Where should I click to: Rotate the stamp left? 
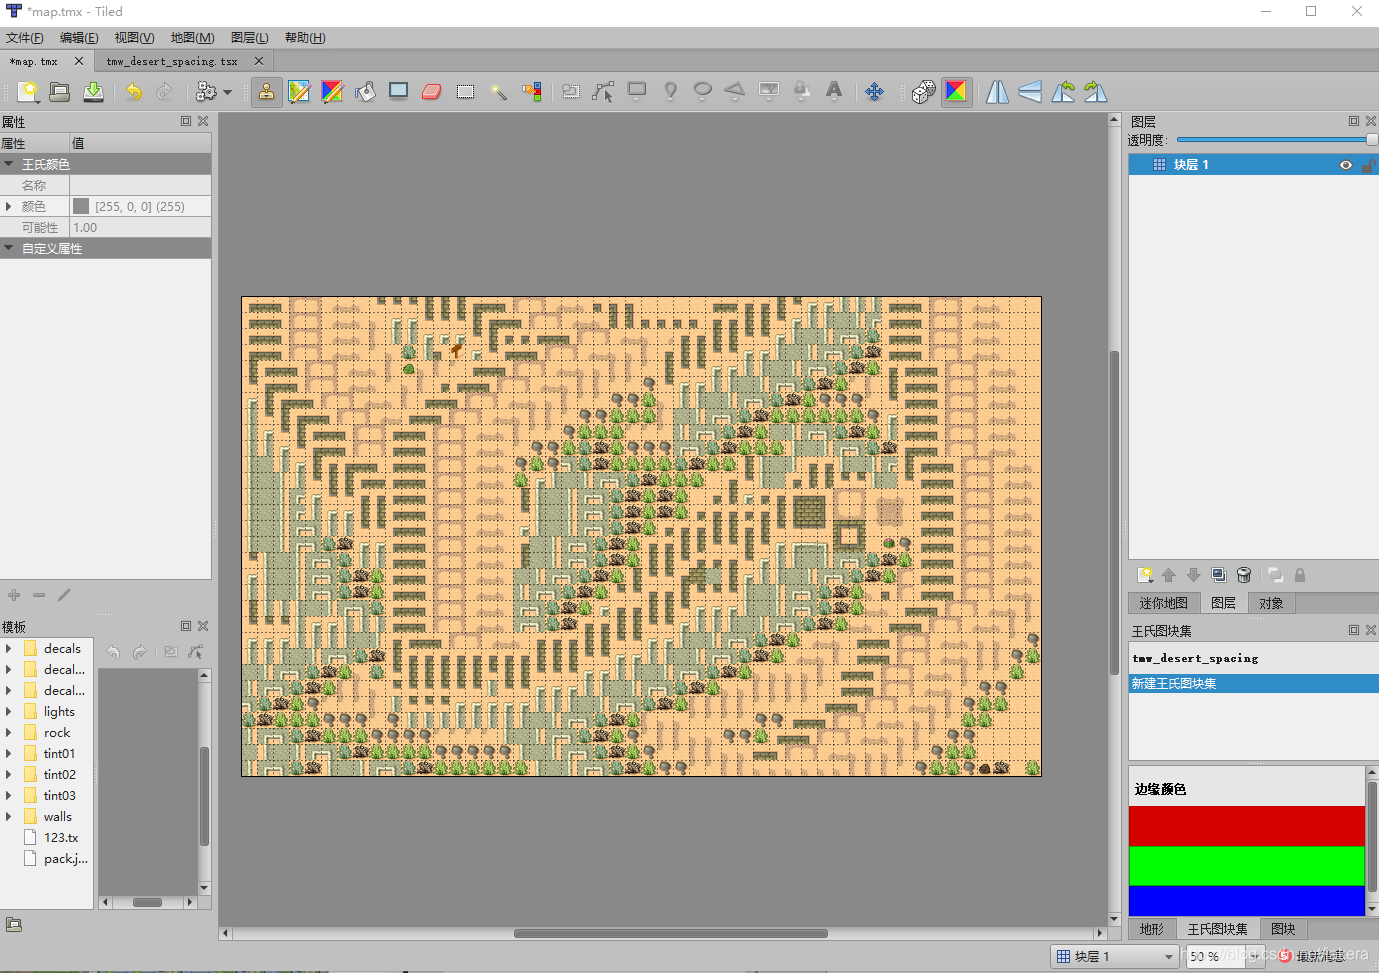[1063, 92]
